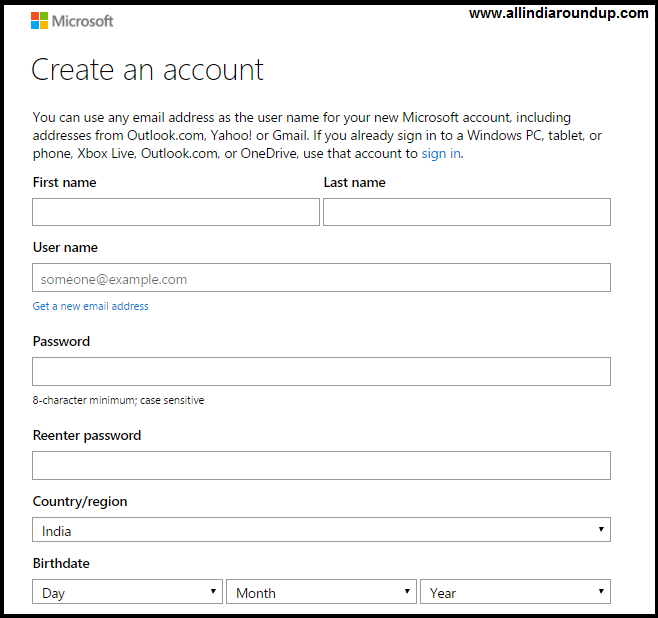Open the Country/region combo box showing India
This screenshot has width=658, height=618.
click(321, 529)
